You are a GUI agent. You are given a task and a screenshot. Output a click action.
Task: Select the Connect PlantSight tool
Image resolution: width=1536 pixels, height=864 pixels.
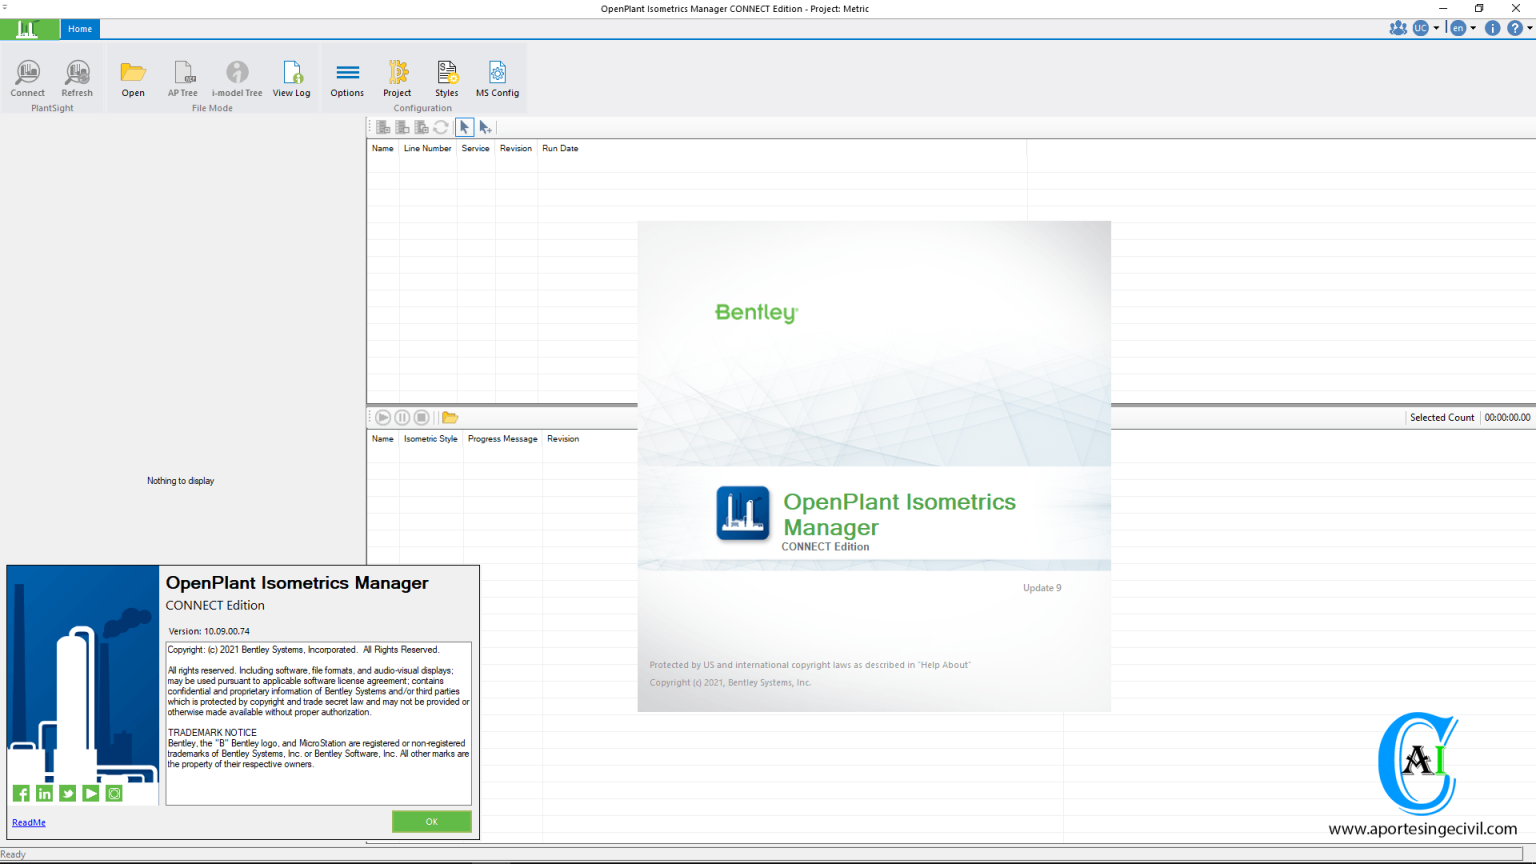[x=27, y=75]
